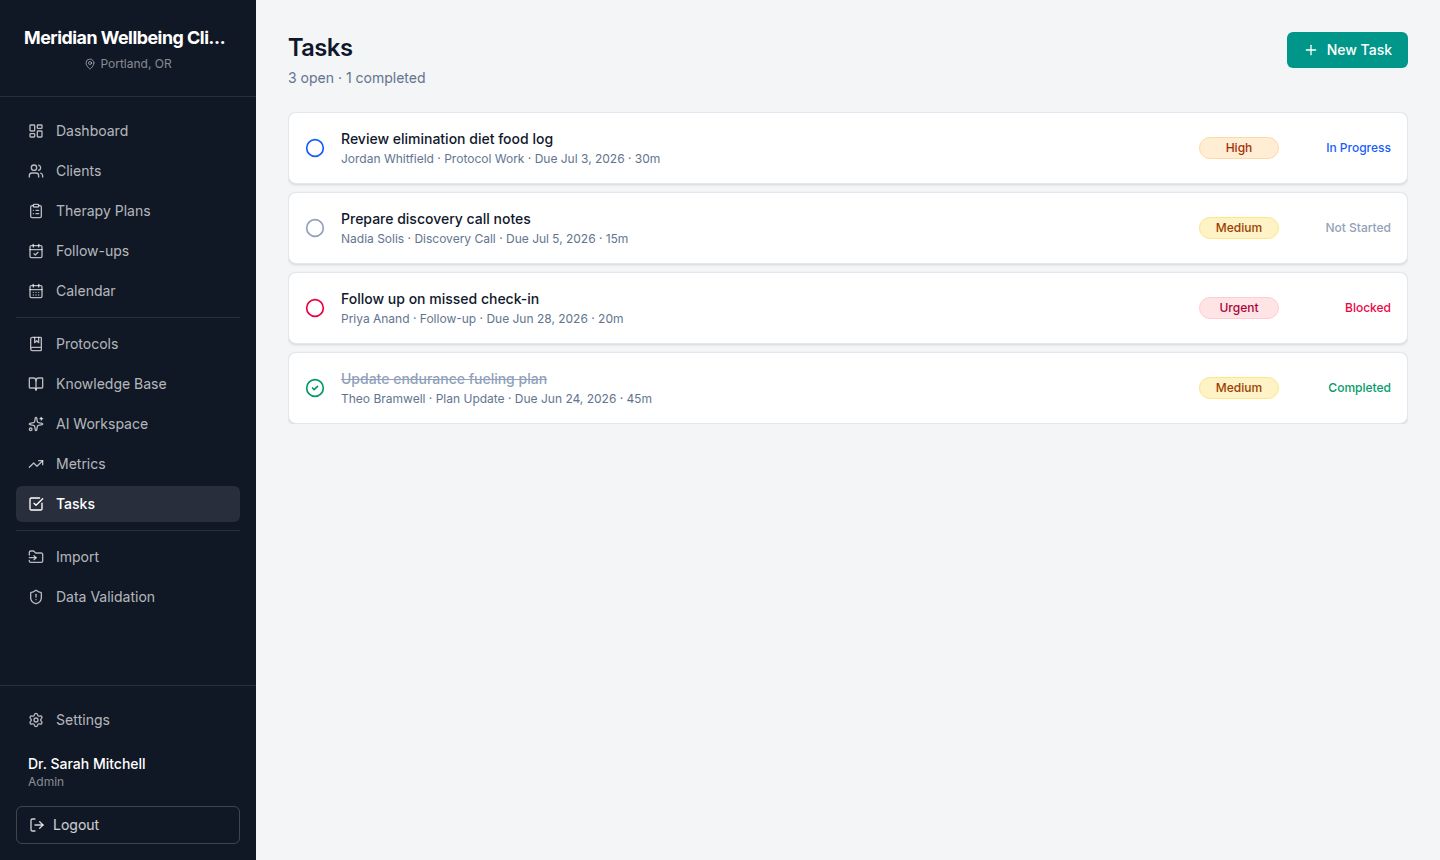Image resolution: width=1440 pixels, height=860 pixels.
Task: Open Dashboard in the sidebar
Action: pyautogui.click(x=128, y=131)
